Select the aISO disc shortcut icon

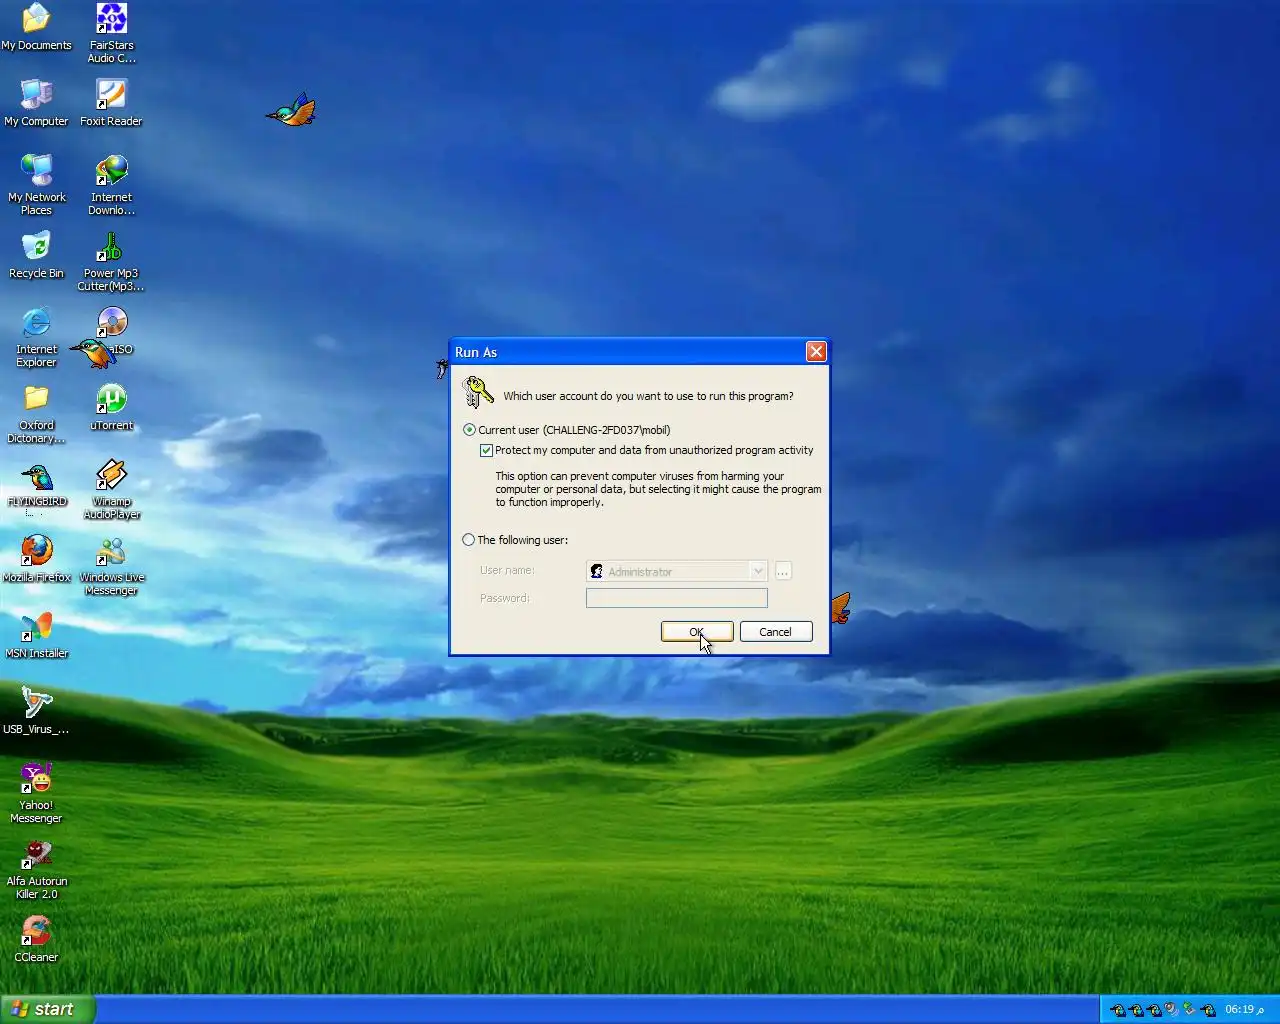[x=113, y=331]
